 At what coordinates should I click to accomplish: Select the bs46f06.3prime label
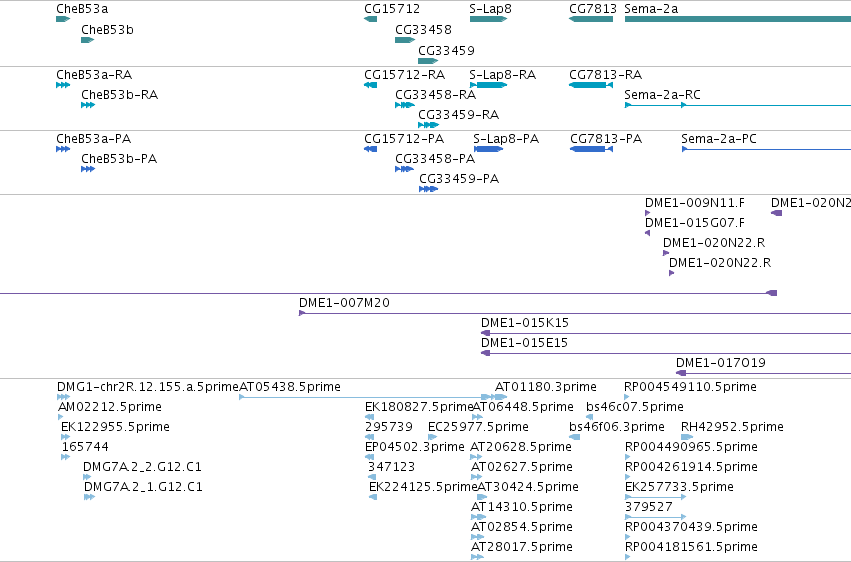click(x=617, y=427)
